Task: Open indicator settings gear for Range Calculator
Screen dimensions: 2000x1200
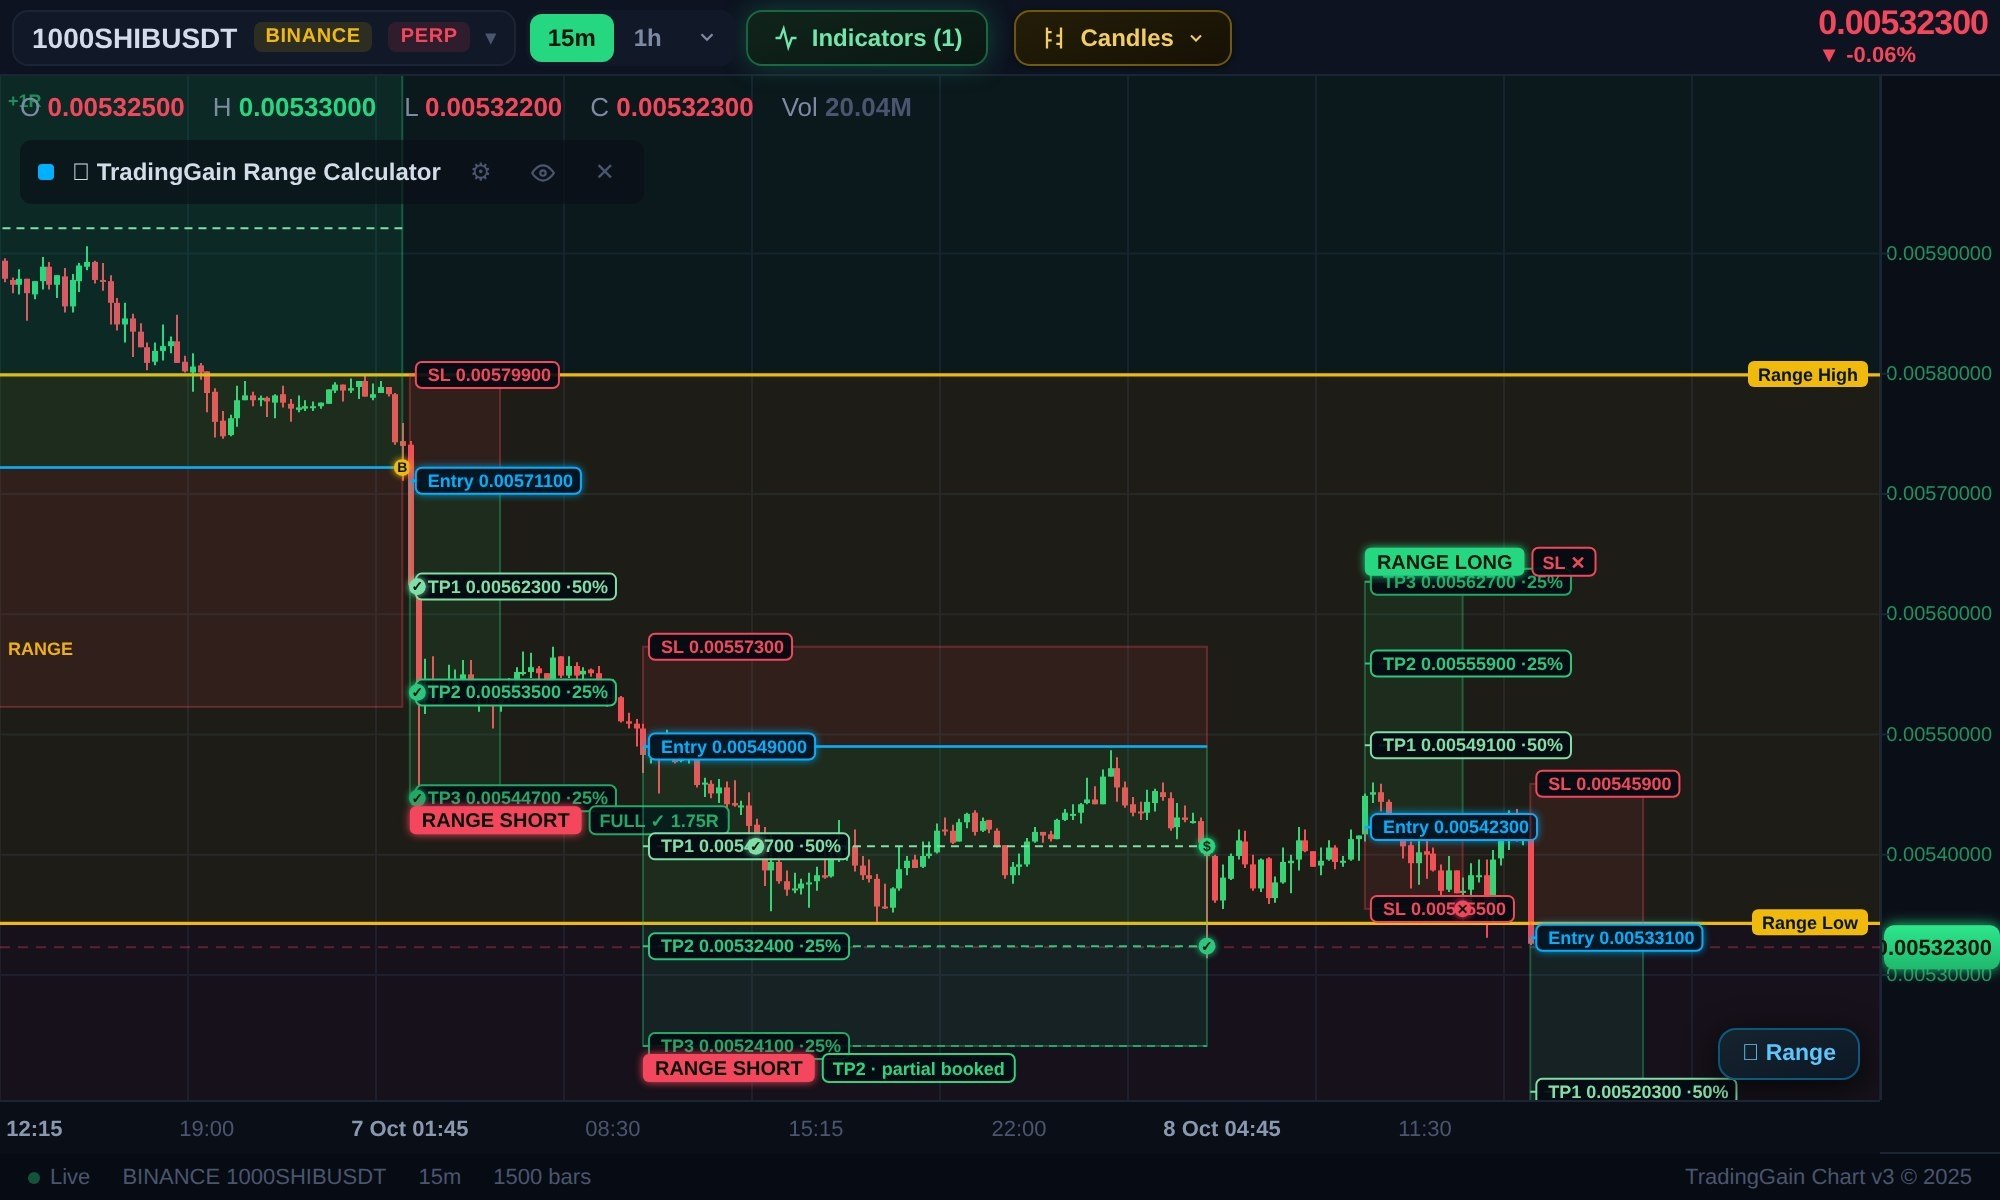Action: point(481,172)
